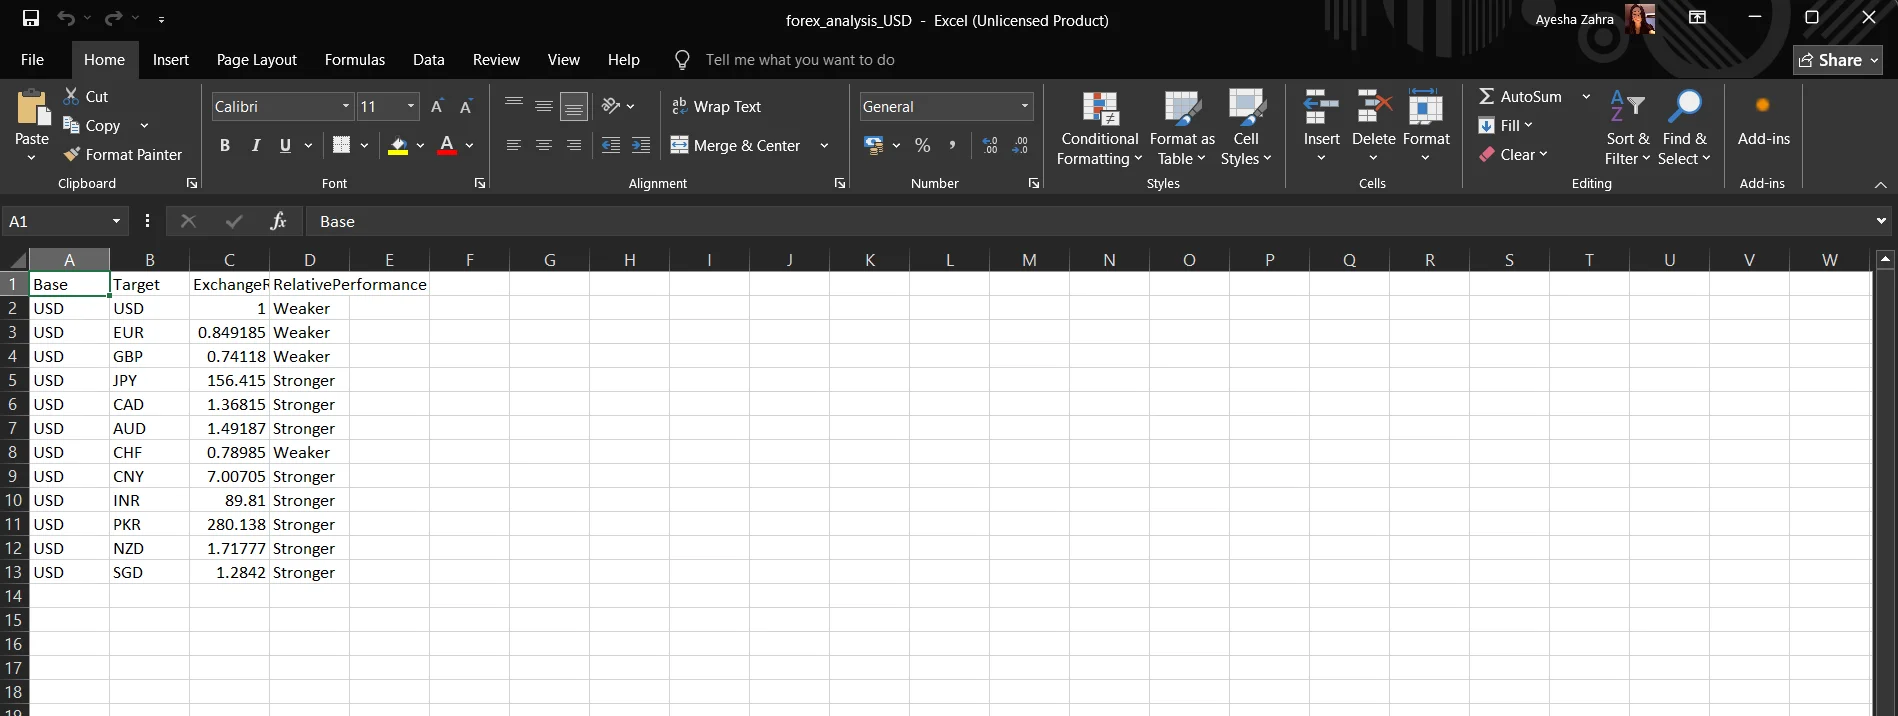Switch to the Formulas tab

click(354, 60)
